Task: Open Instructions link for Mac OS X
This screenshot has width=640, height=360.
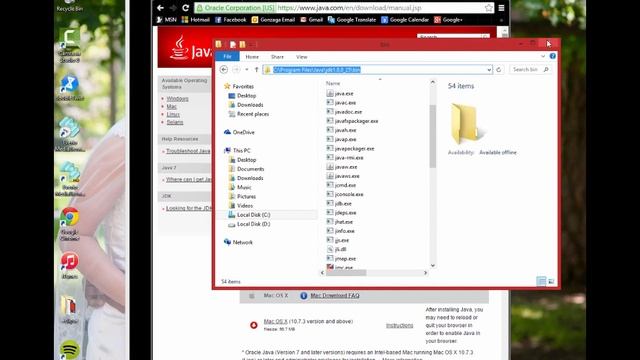Action: (400, 325)
